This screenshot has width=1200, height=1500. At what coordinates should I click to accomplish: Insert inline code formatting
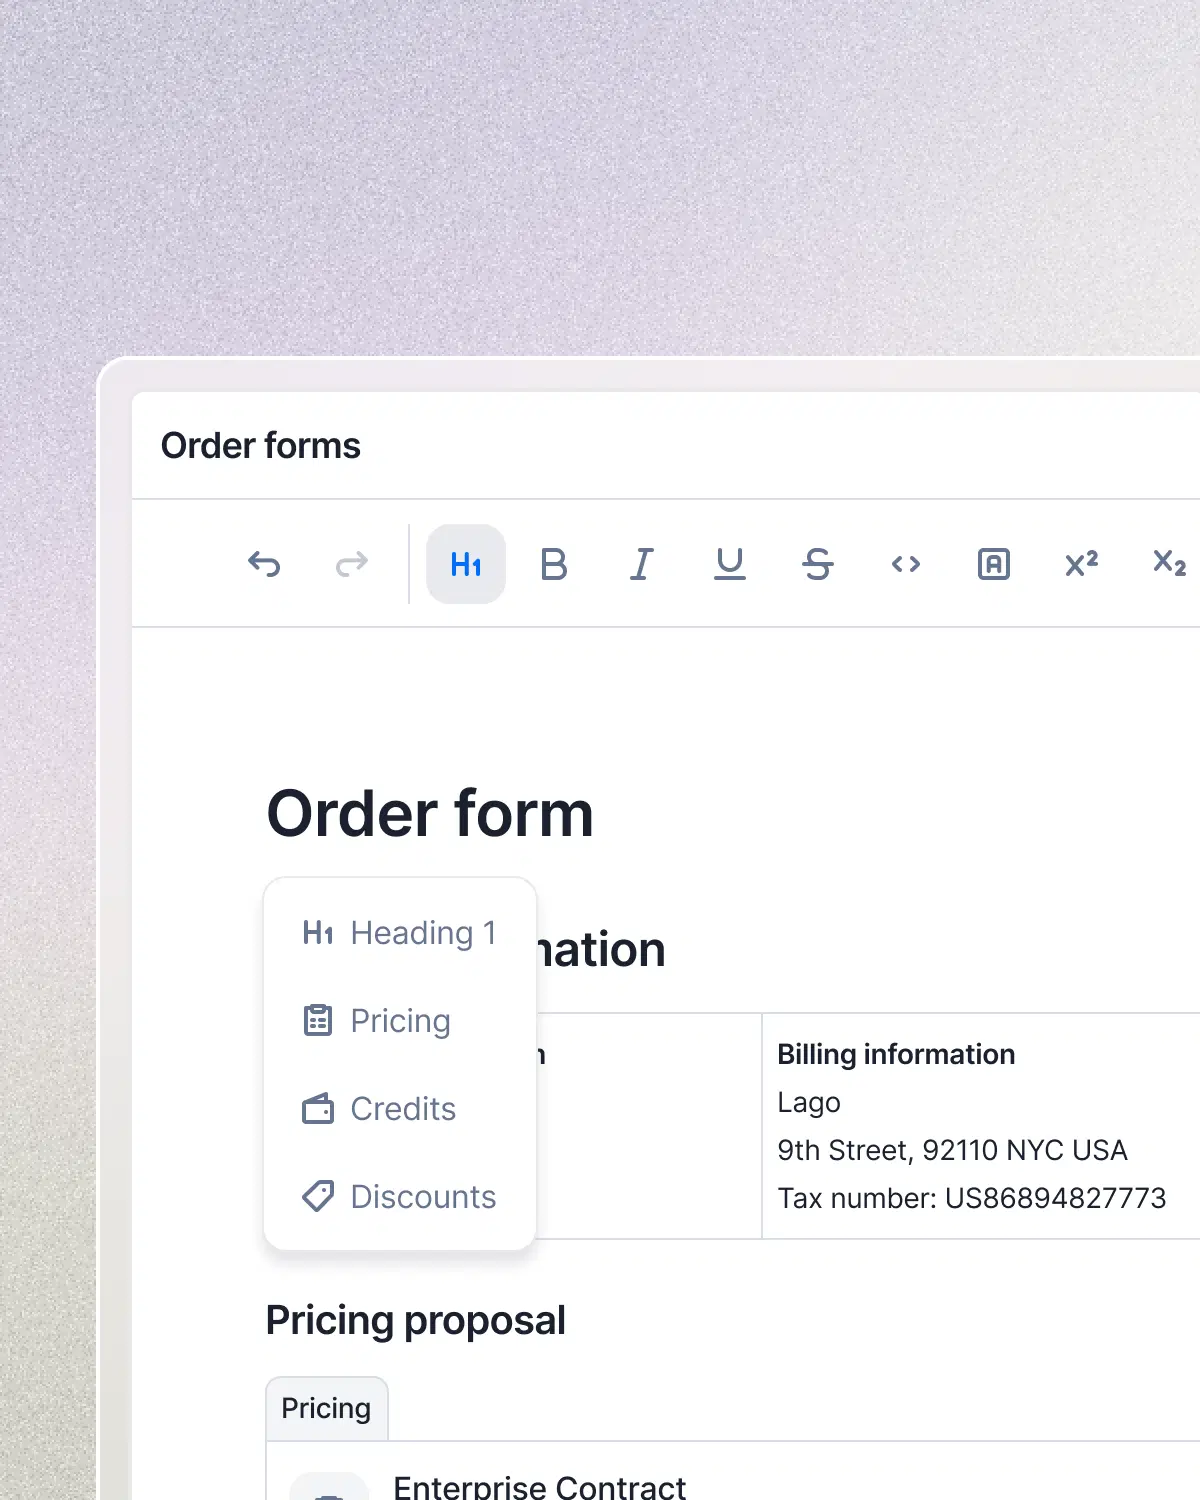906,564
